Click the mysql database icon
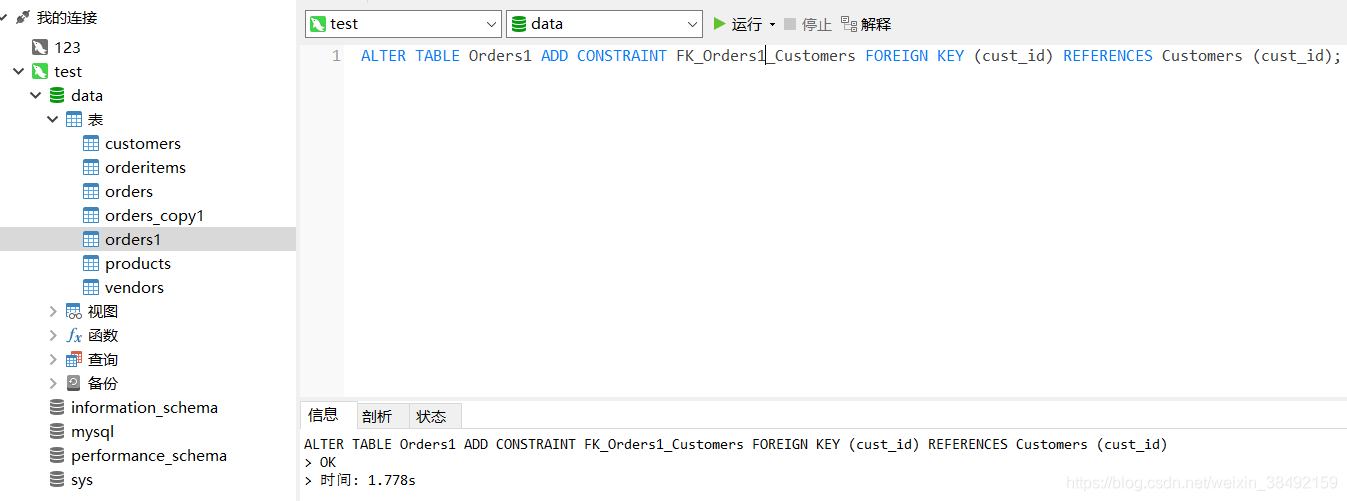 pos(57,431)
